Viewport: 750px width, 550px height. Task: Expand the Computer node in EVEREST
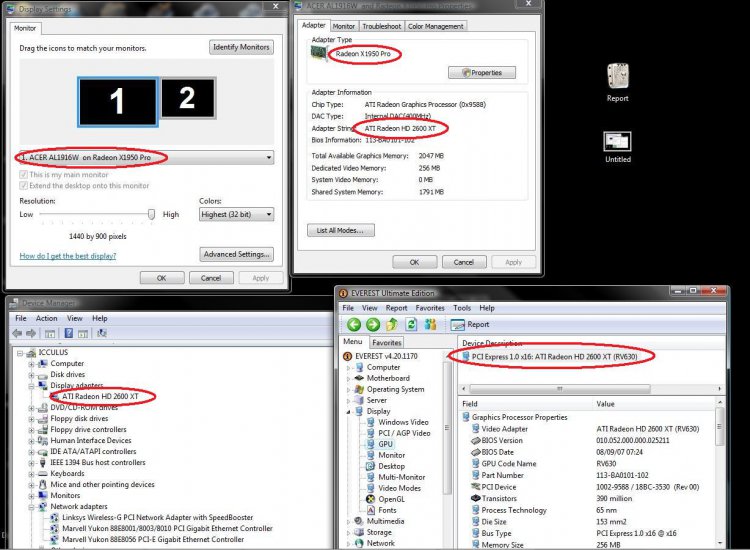(x=349, y=367)
